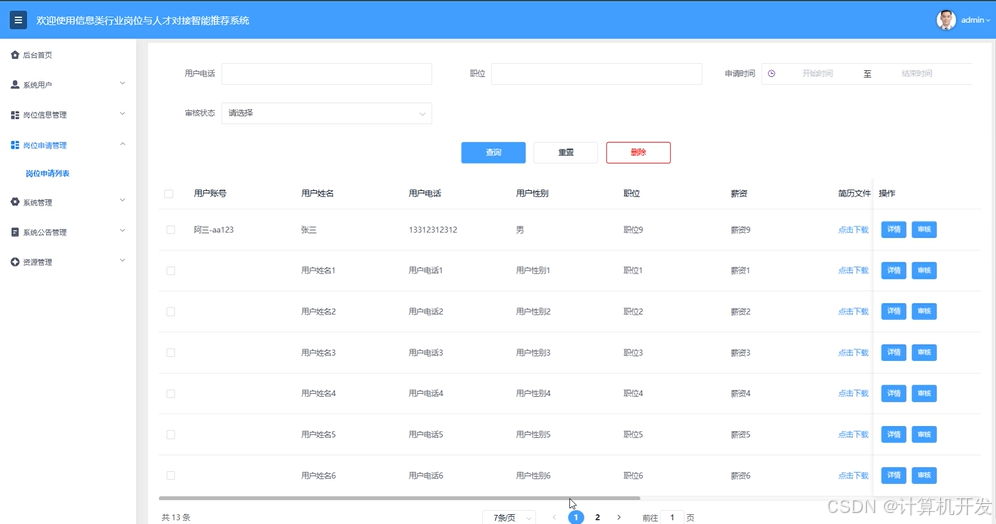
Task: Click the 结束时间 date field
Action: click(917, 74)
